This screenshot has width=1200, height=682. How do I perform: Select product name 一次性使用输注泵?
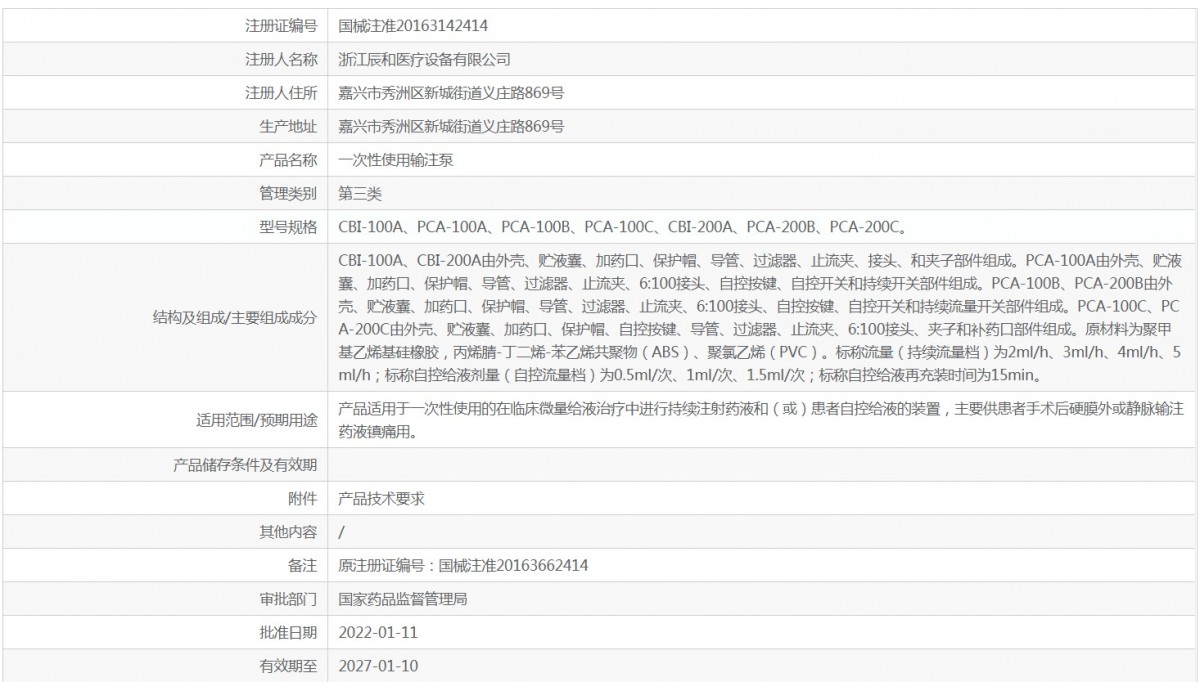(x=397, y=159)
